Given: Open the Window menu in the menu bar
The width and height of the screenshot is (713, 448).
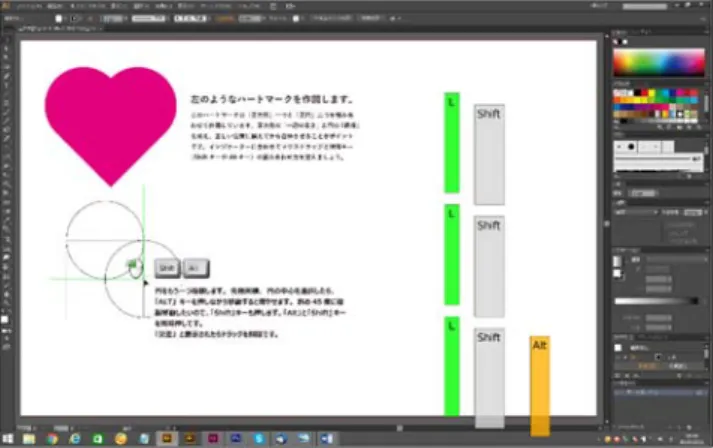Looking at the screenshot, I should (x=216, y=6).
